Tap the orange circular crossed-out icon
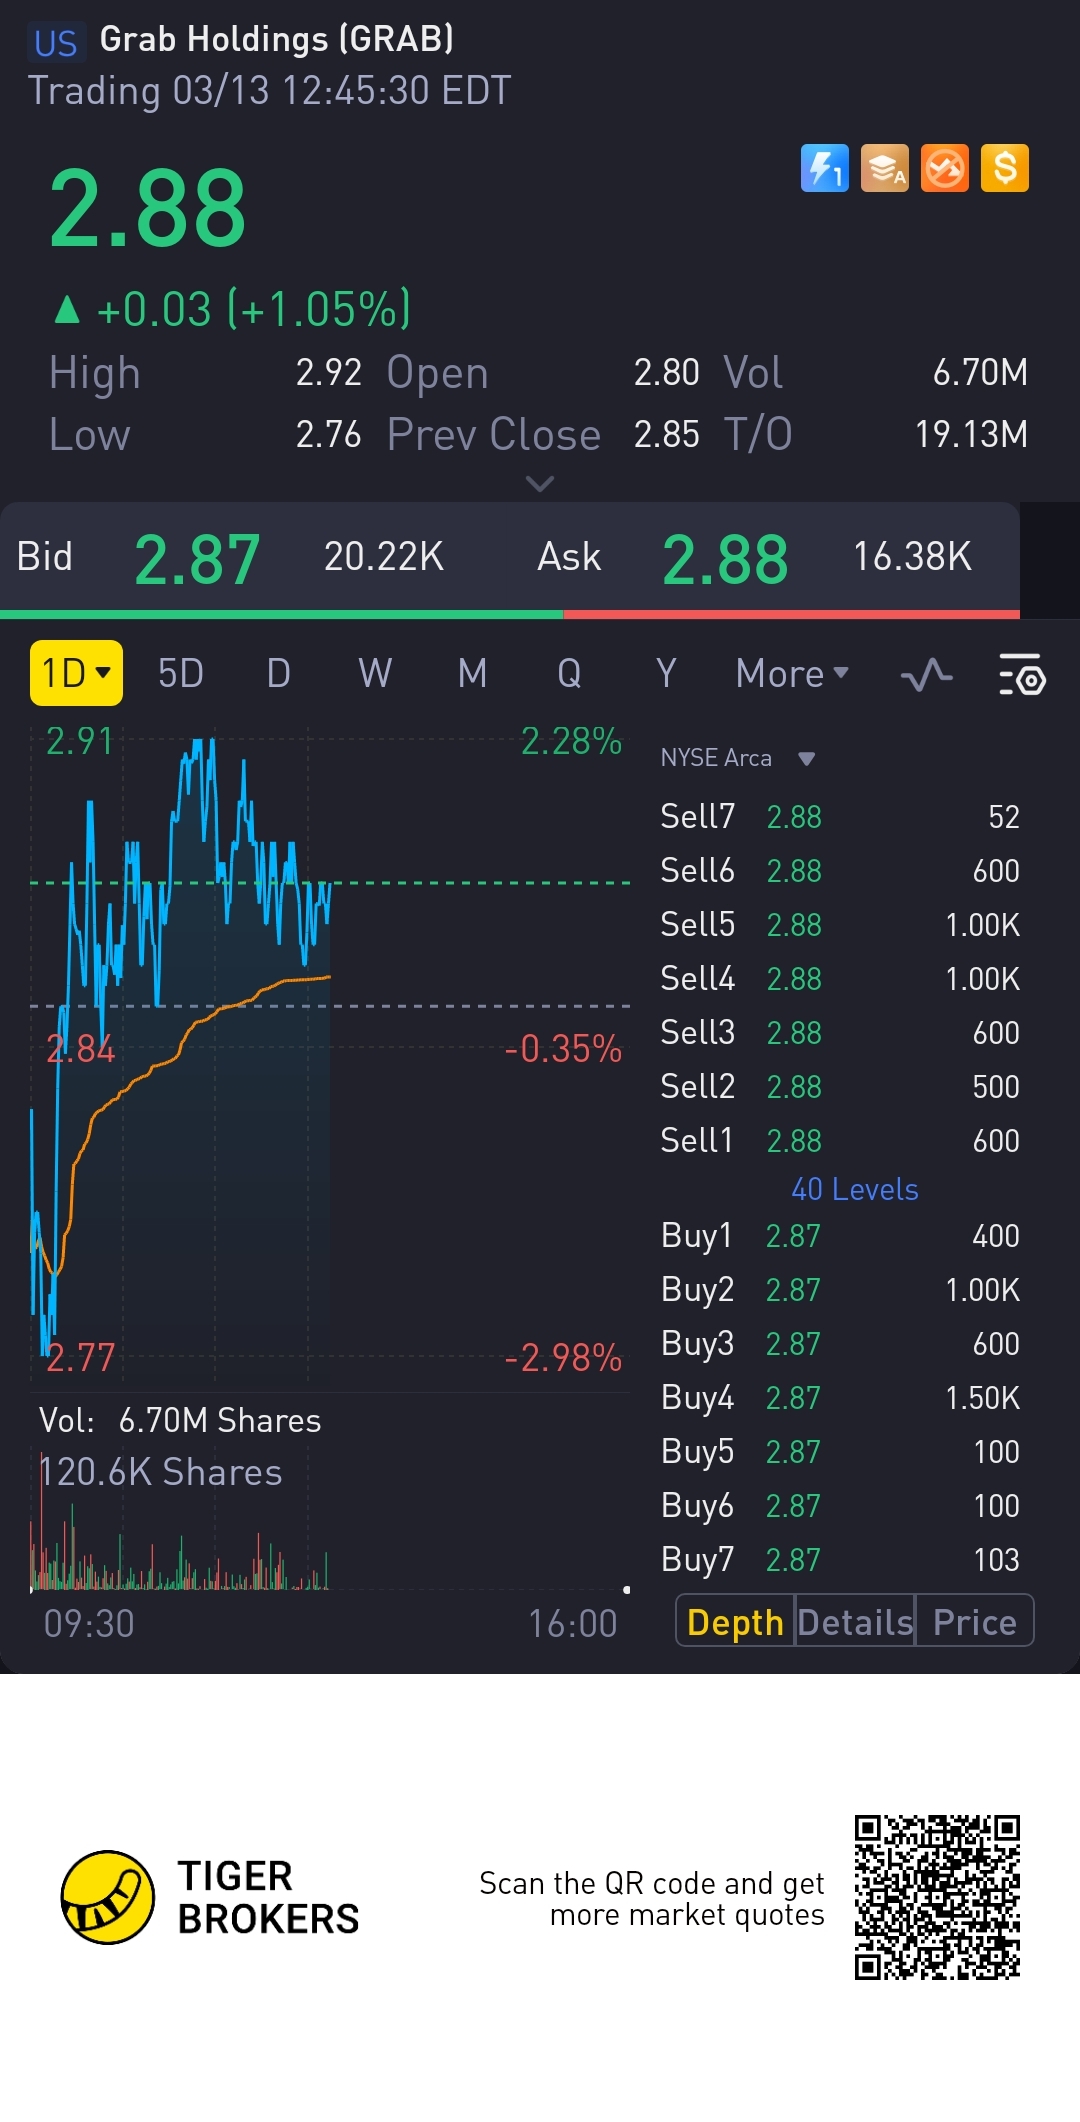 (945, 168)
